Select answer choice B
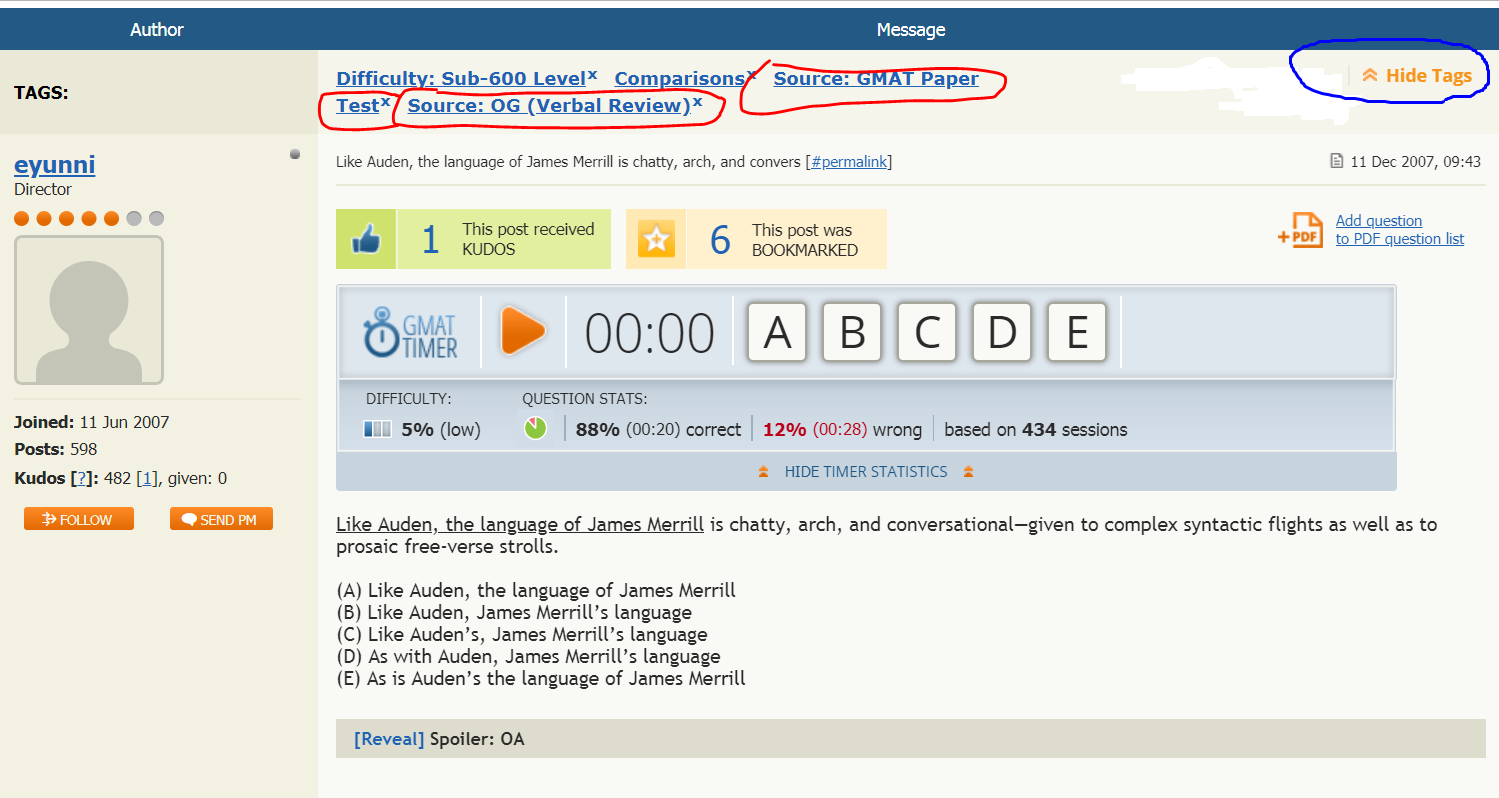1499x798 pixels. 852,332
